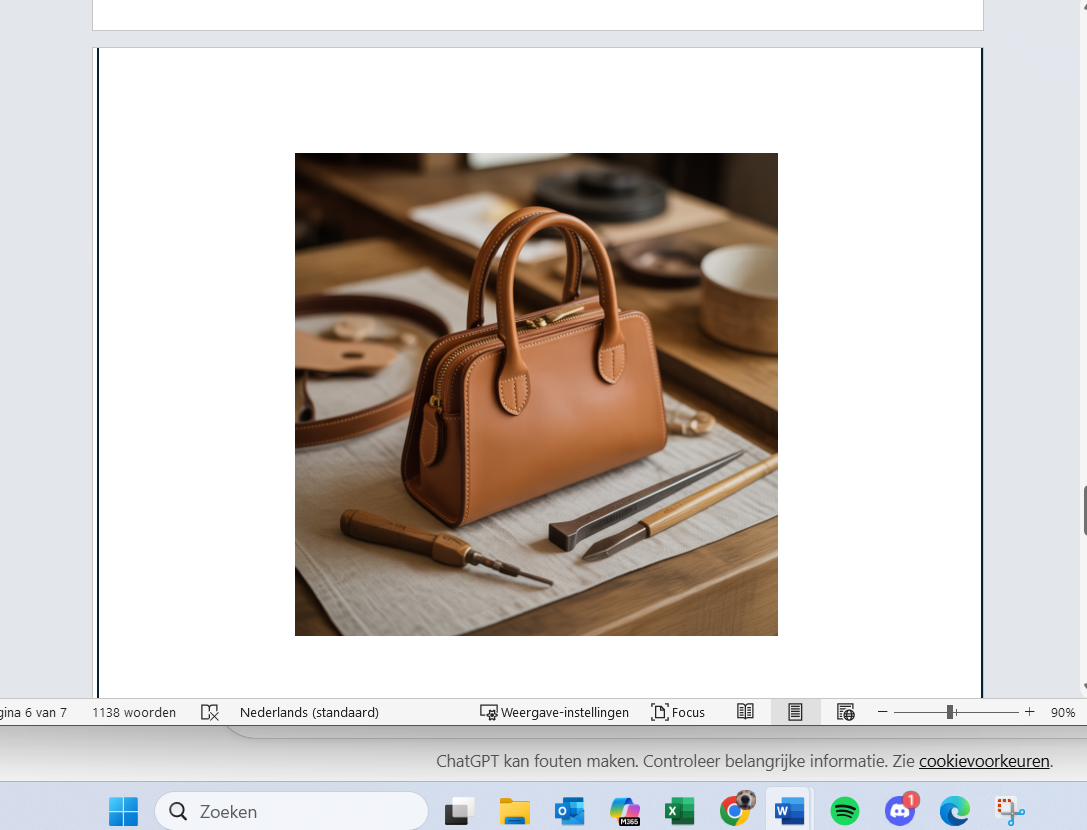The height and width of the screenshot is (830, 1087).
Task: Select the leather handbag image
Action: click(x=536, y=394)
